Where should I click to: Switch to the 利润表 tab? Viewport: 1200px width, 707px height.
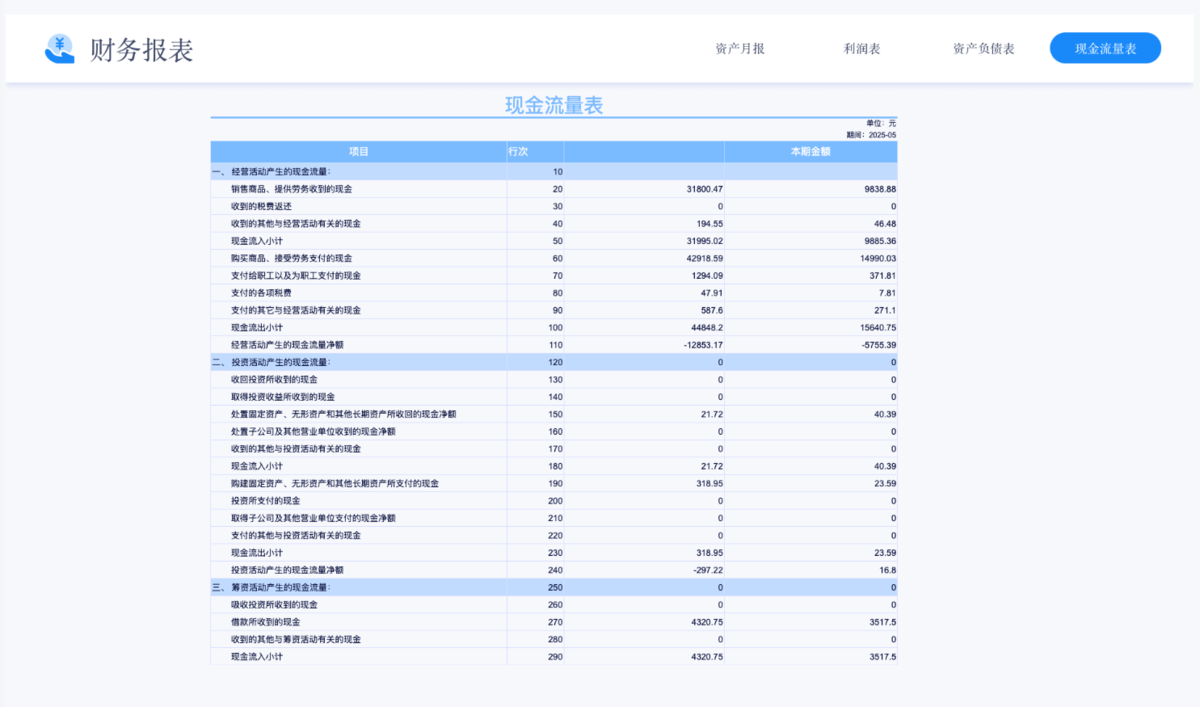[x=860, y=47]
